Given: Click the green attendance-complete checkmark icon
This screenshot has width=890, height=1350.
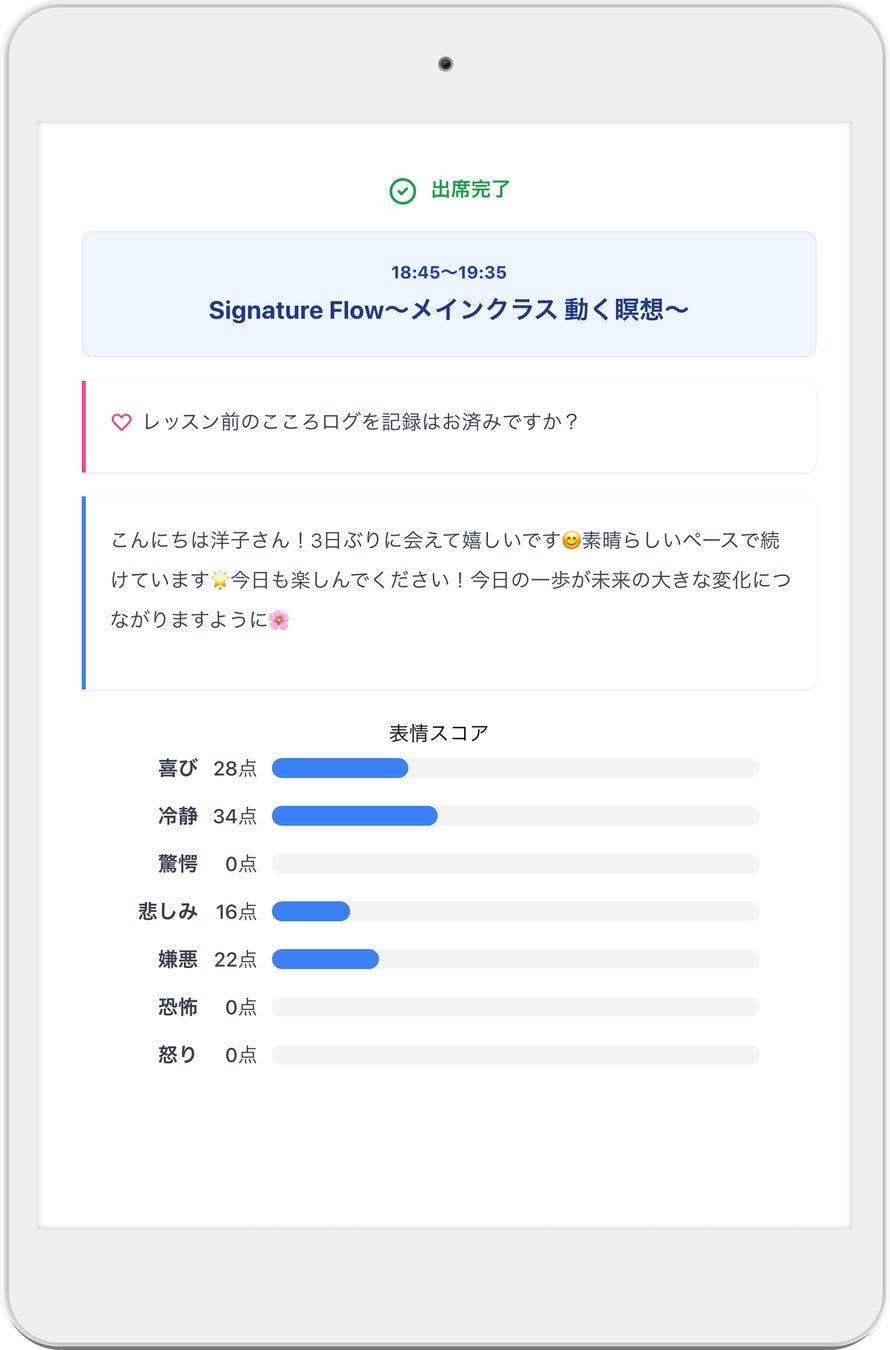Looking at the screenshot, I should [402, 191].
